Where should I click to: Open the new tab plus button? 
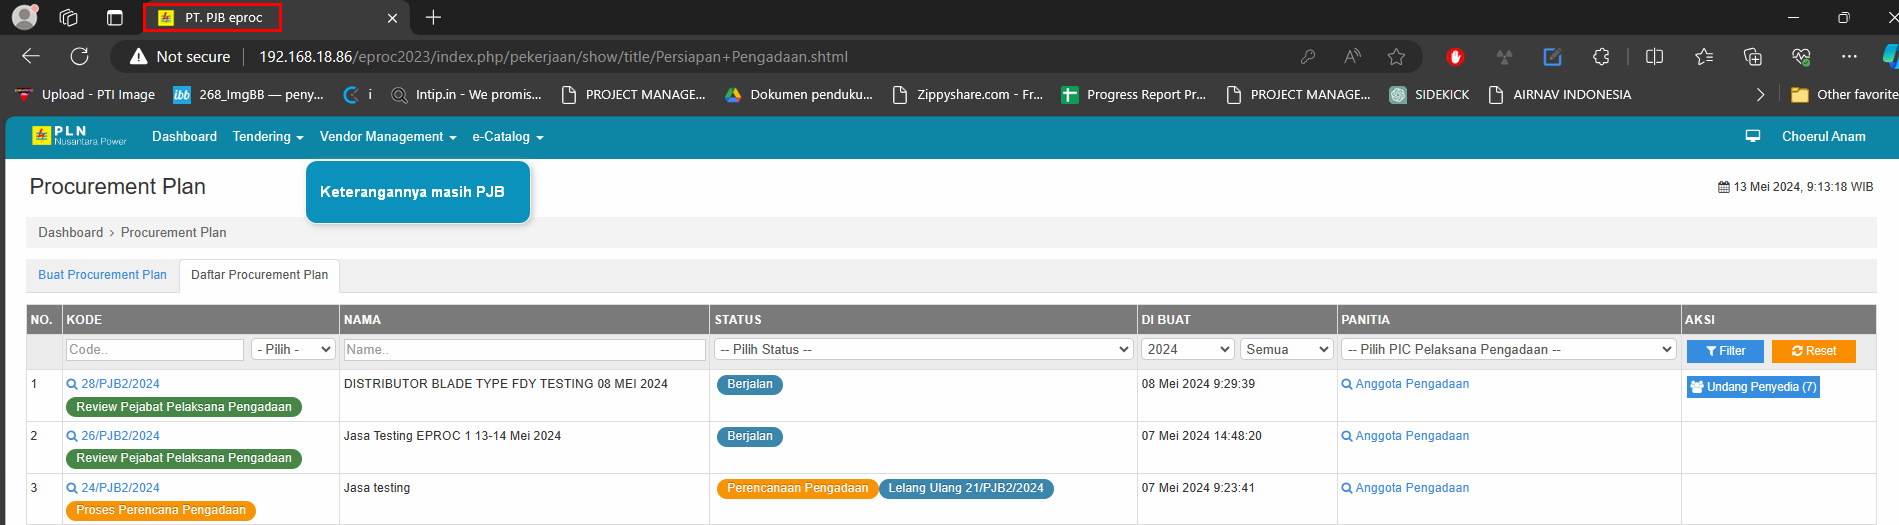click(x=433, y=18)
